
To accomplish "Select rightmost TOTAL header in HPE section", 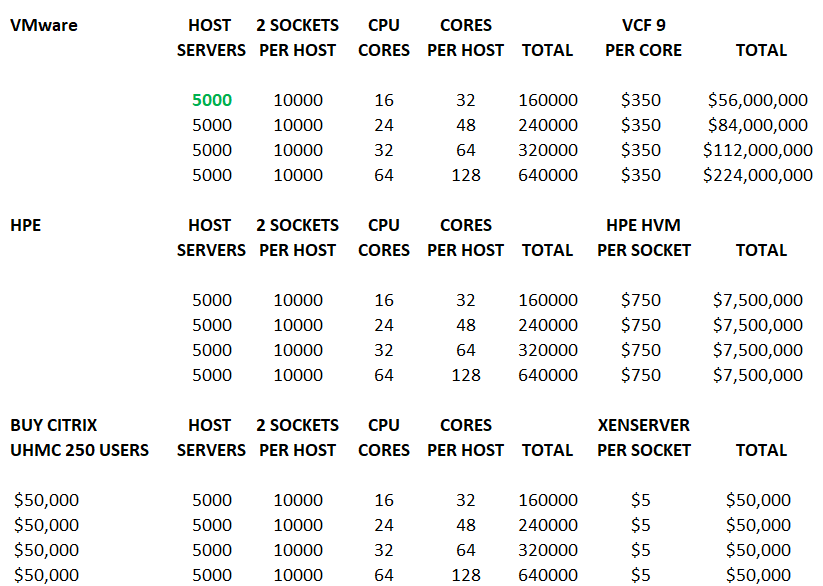I will (x=761, y=250).
